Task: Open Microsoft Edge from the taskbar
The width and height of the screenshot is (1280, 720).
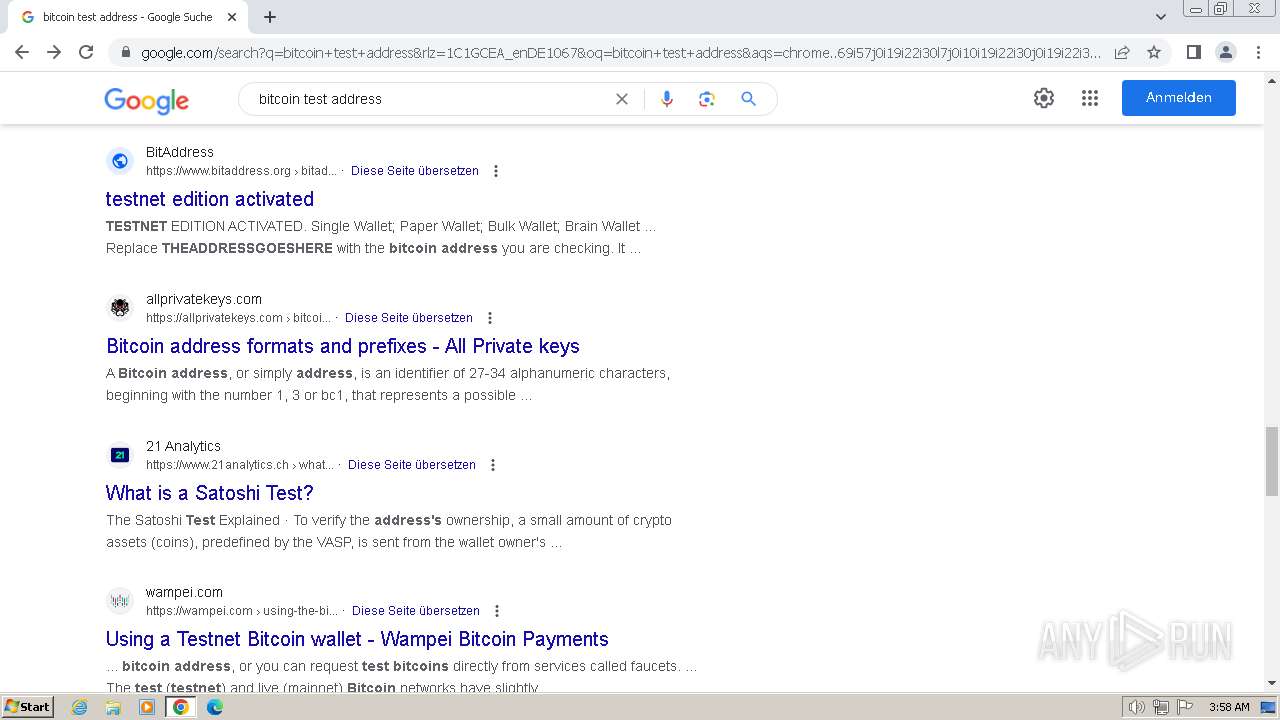Action: coord(215,707)
